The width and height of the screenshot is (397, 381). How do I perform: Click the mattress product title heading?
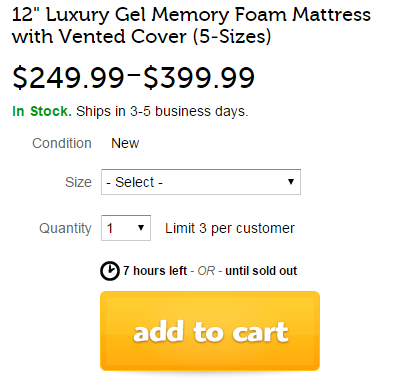pos(191,26)
